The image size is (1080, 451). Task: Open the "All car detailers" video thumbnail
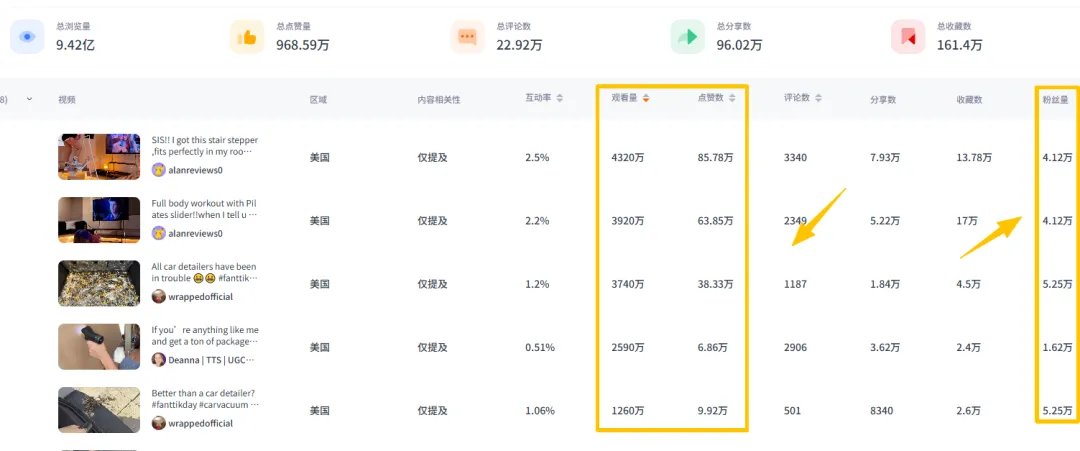(x=99, y=284)
